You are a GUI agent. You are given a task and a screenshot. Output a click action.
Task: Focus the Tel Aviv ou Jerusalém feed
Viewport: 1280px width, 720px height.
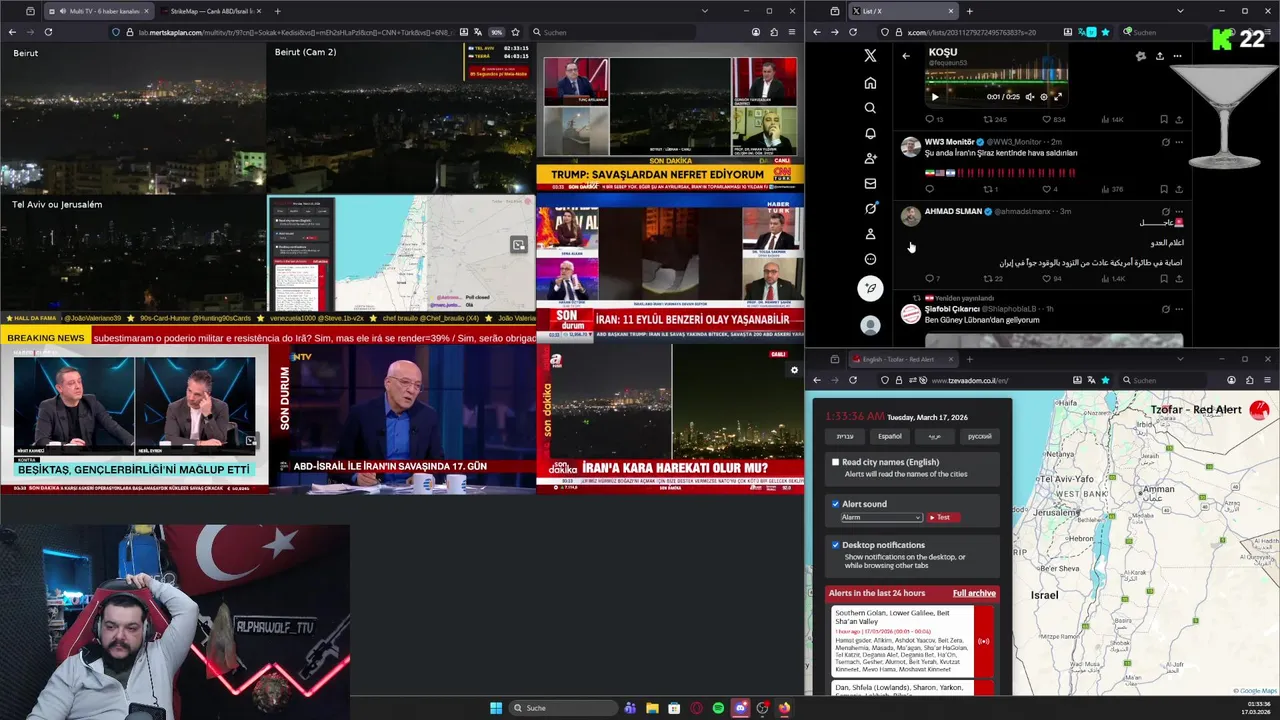click(133, 253)
